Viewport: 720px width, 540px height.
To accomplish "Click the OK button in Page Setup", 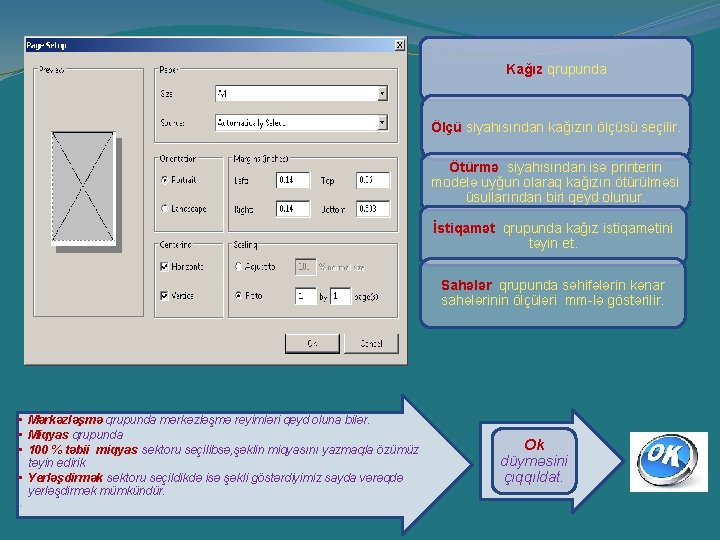I will 312,343.
